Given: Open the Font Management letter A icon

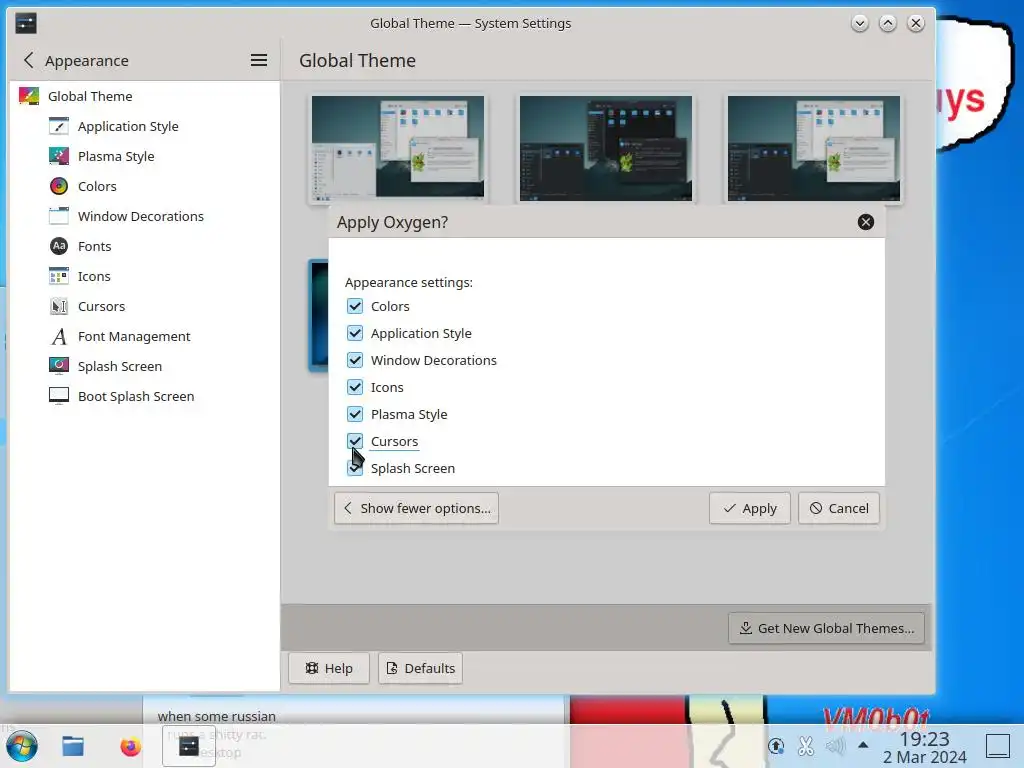Looking at the screenshot, I should [x=59, y=336].
